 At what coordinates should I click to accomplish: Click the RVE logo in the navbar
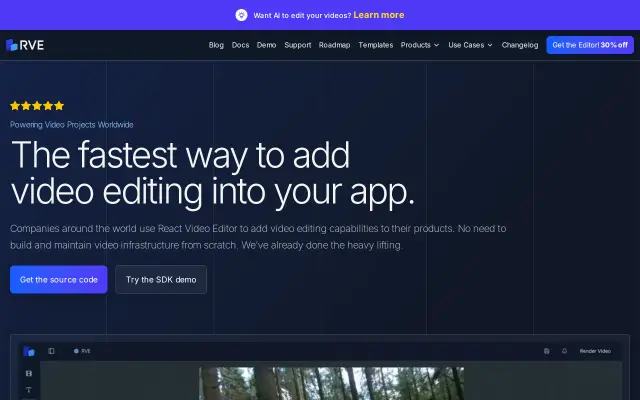tap(25, 45)
